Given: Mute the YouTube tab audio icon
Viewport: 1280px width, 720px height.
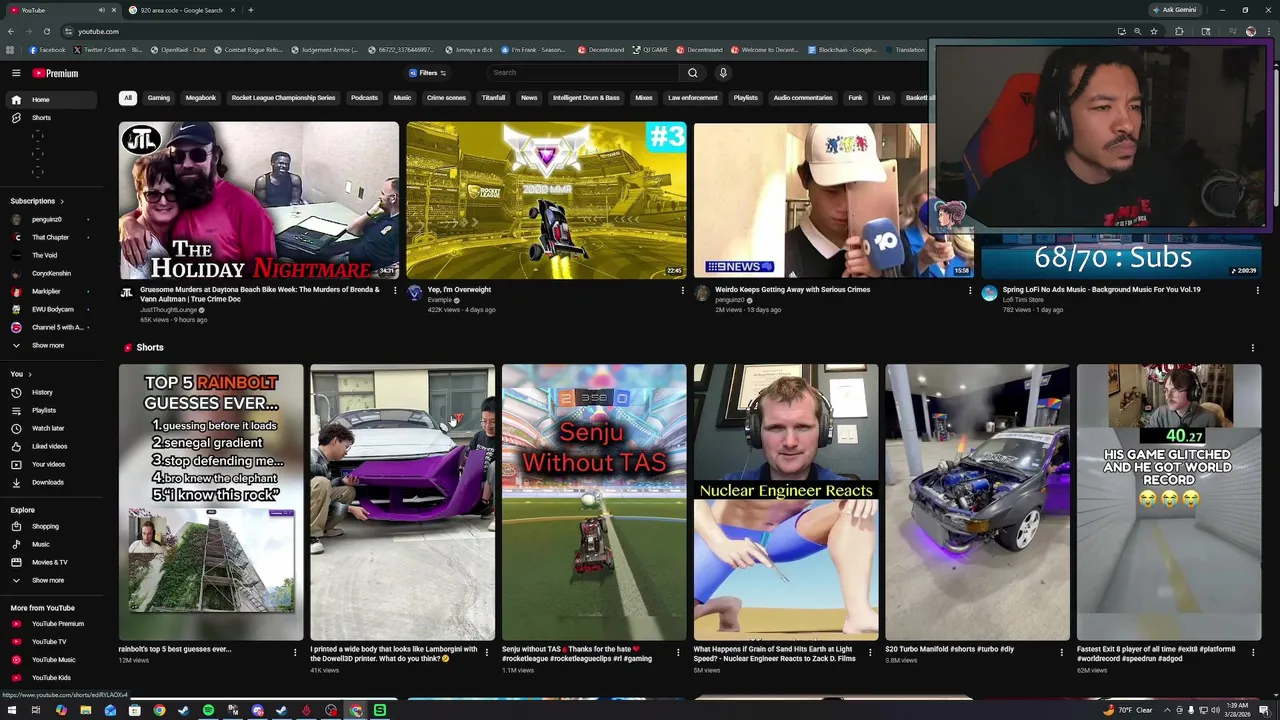Looking at the screenshot, I should 101,10.
